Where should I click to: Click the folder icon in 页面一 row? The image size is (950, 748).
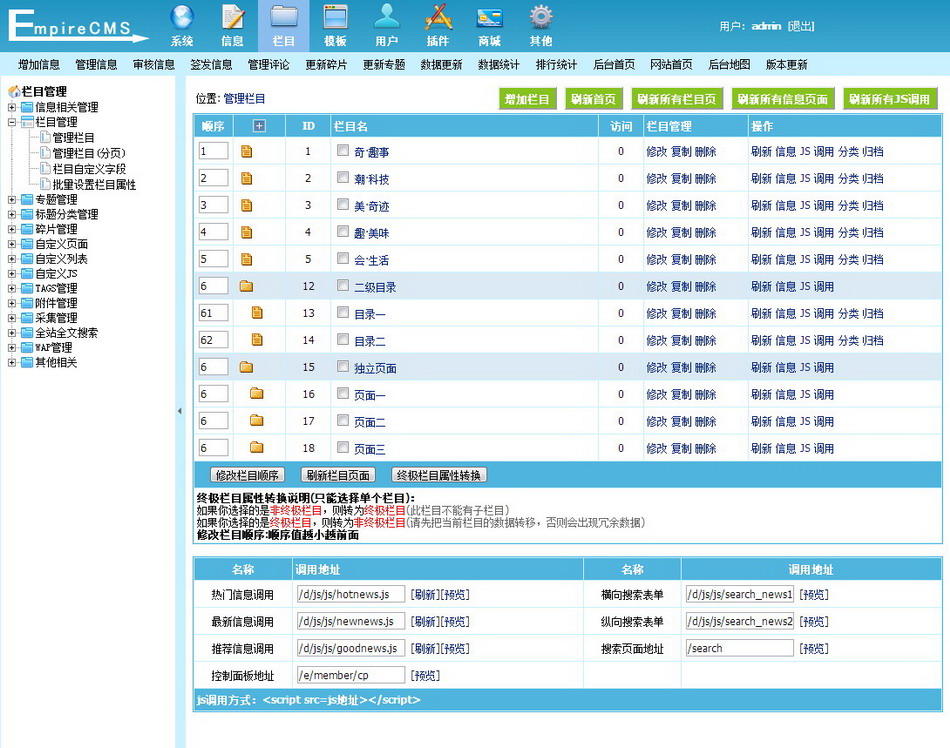(257, 394)
